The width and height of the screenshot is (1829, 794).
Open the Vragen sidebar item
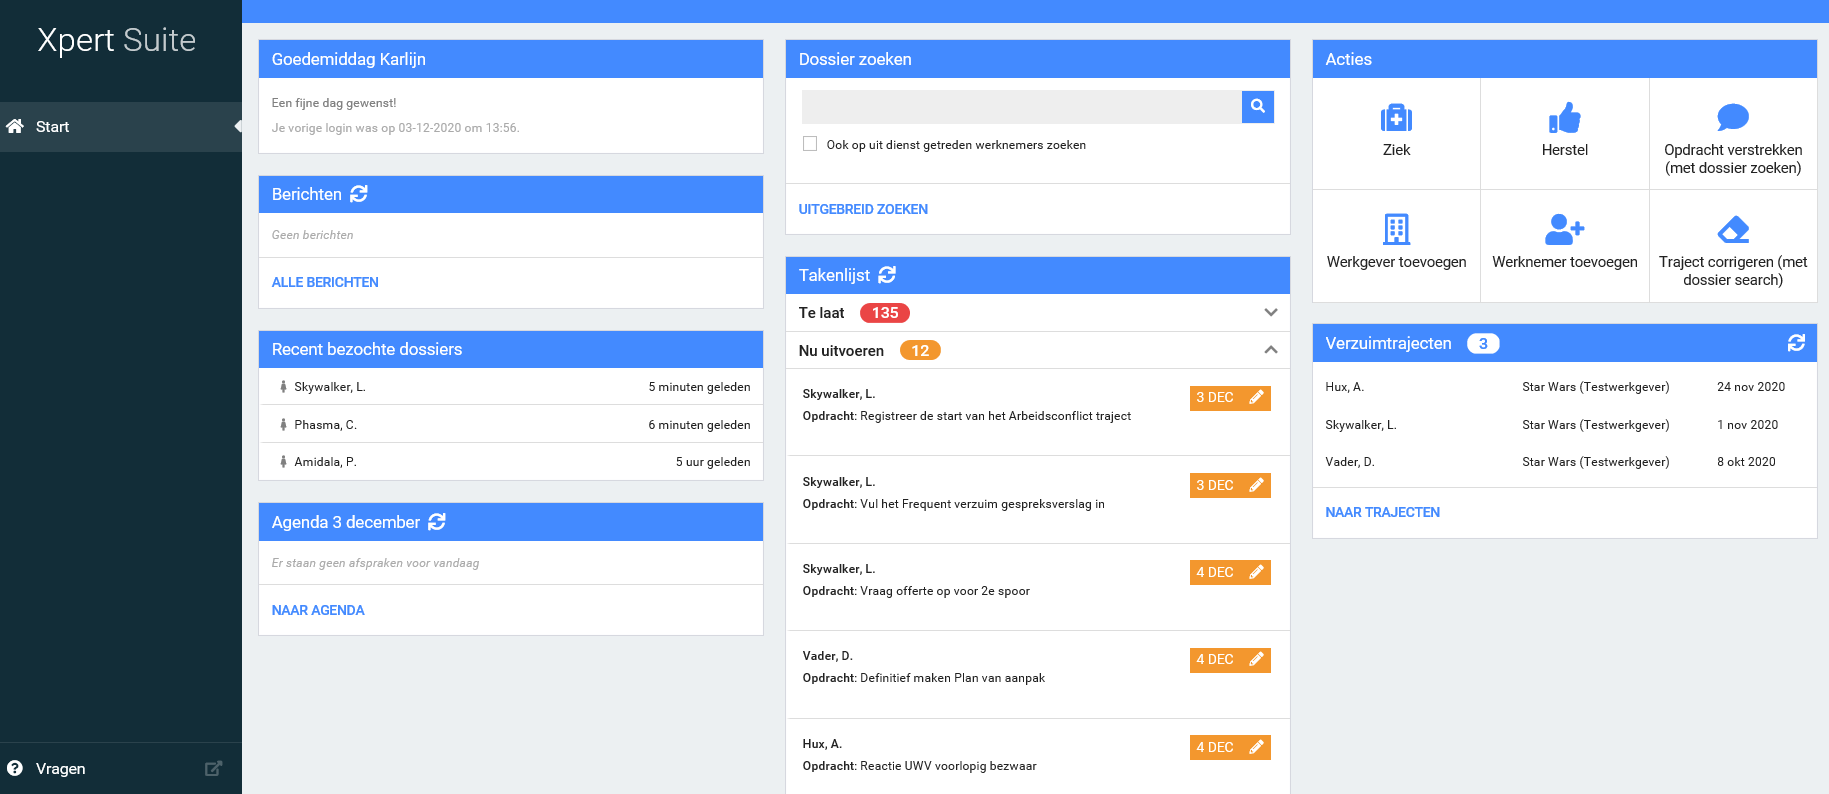pos(60,768)
